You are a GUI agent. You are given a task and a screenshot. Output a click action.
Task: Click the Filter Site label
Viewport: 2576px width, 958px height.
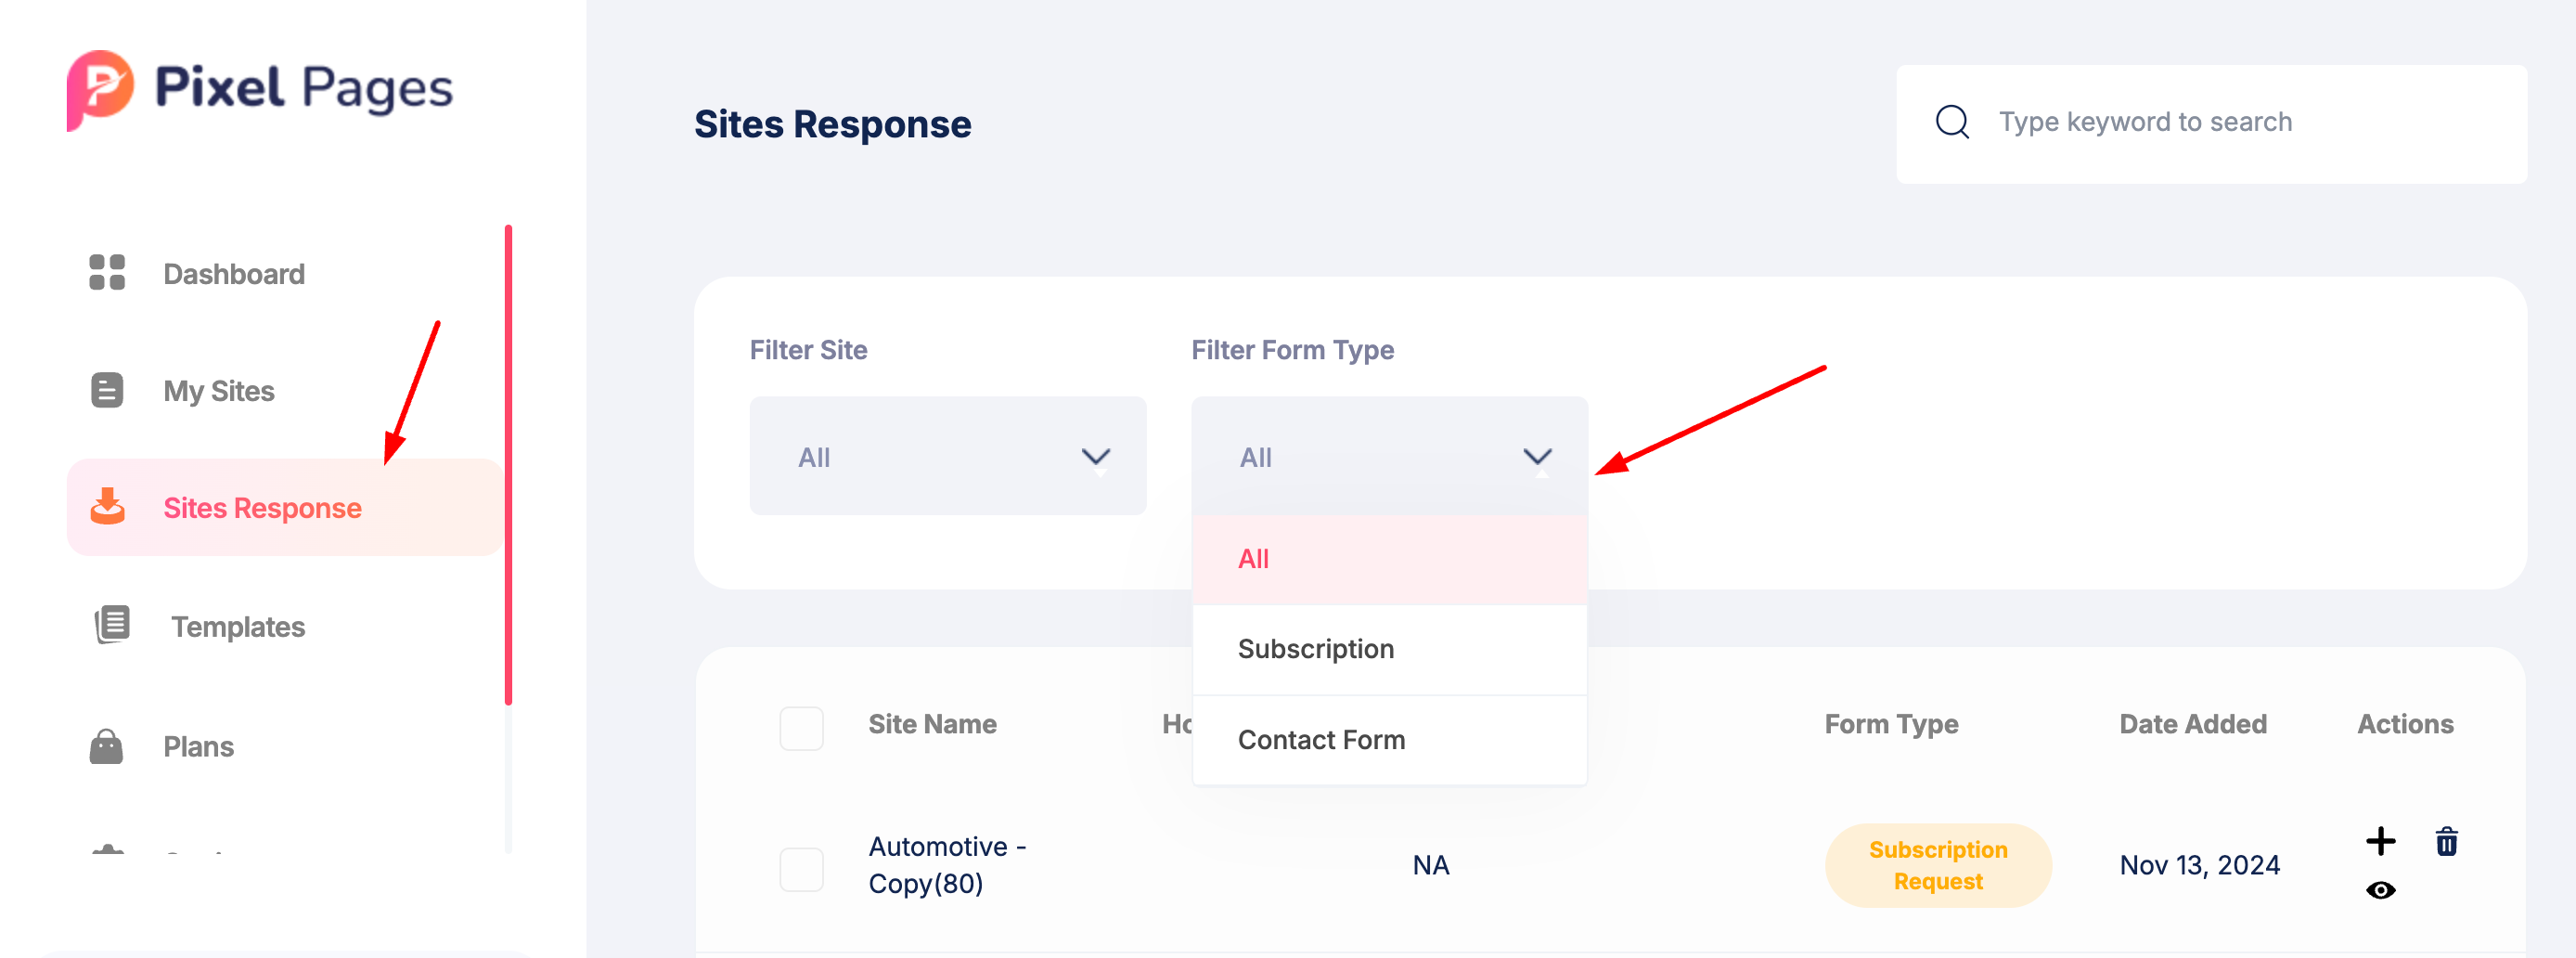tap(808, 349)
